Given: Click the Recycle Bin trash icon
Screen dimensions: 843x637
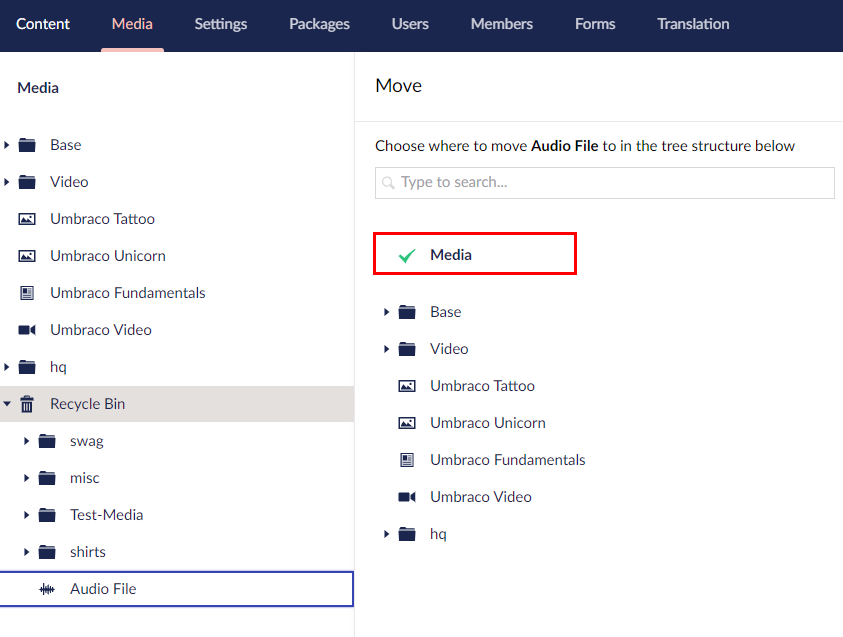Looking at the screenshot, I should [x=27, y=404].
